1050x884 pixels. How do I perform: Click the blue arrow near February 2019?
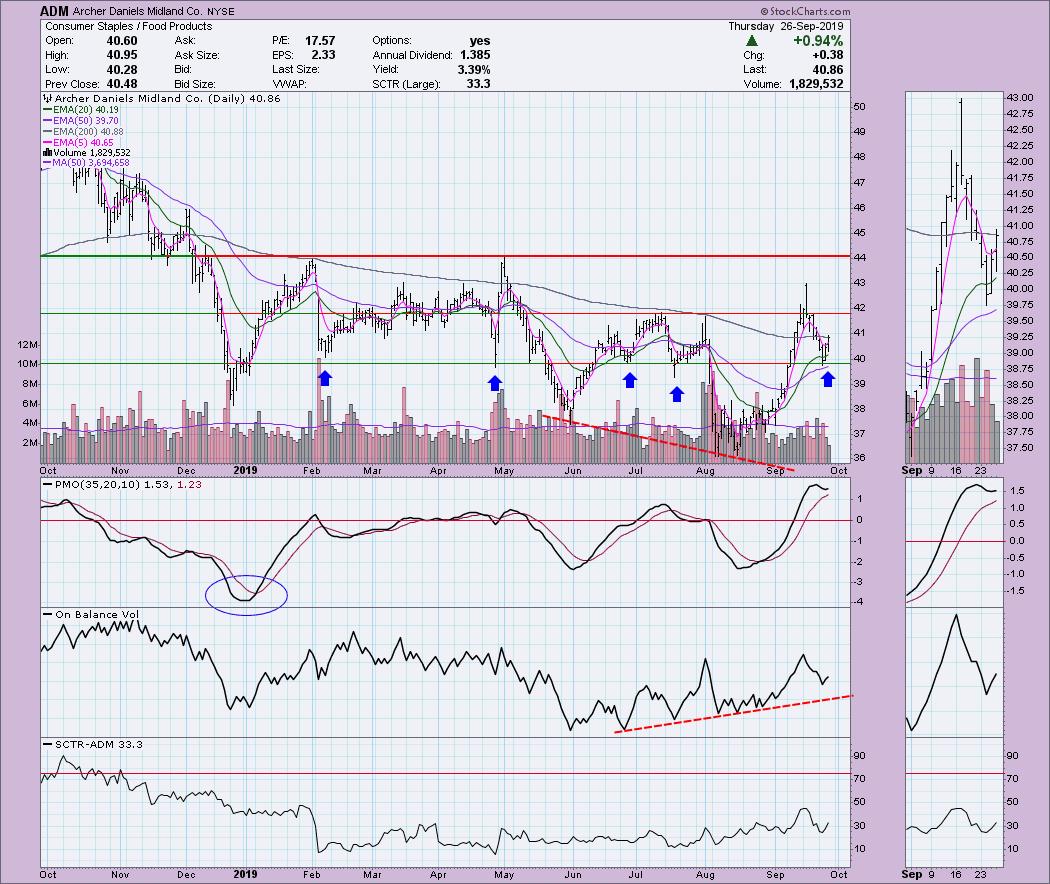(x=325, y=378)
